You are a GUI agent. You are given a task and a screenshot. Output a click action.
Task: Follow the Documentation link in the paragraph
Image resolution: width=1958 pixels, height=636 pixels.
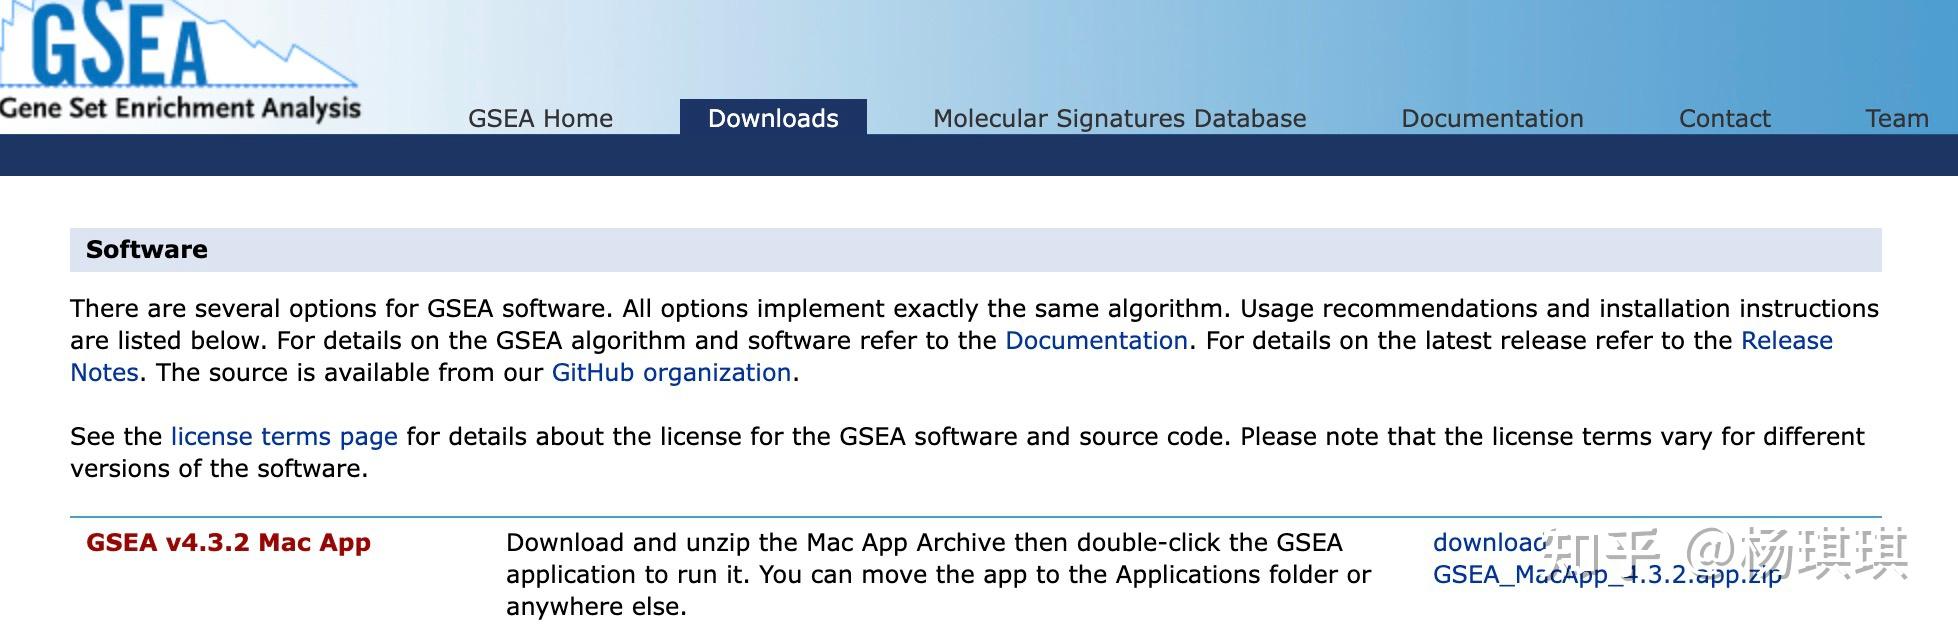[1096, 340]
